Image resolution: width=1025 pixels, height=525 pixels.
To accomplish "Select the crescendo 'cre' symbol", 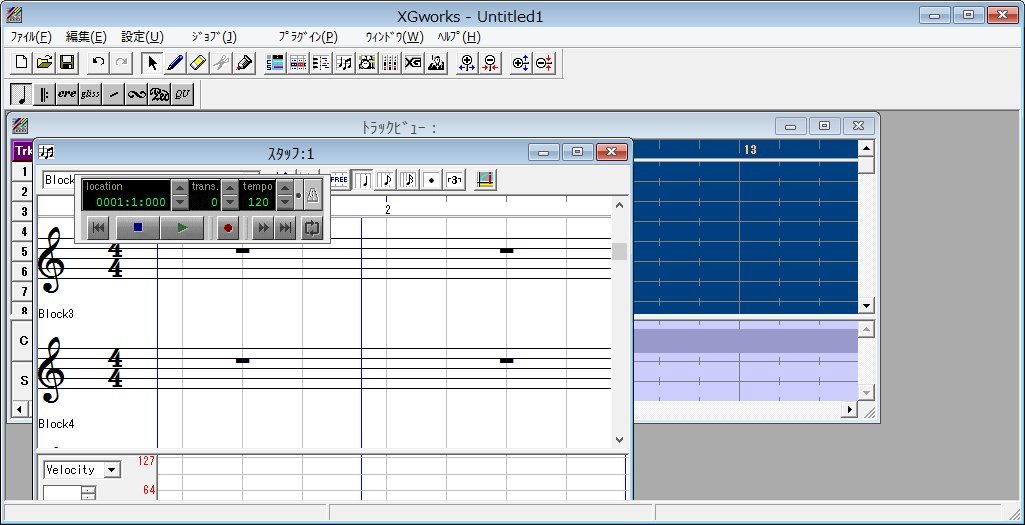I will point(67,94).
